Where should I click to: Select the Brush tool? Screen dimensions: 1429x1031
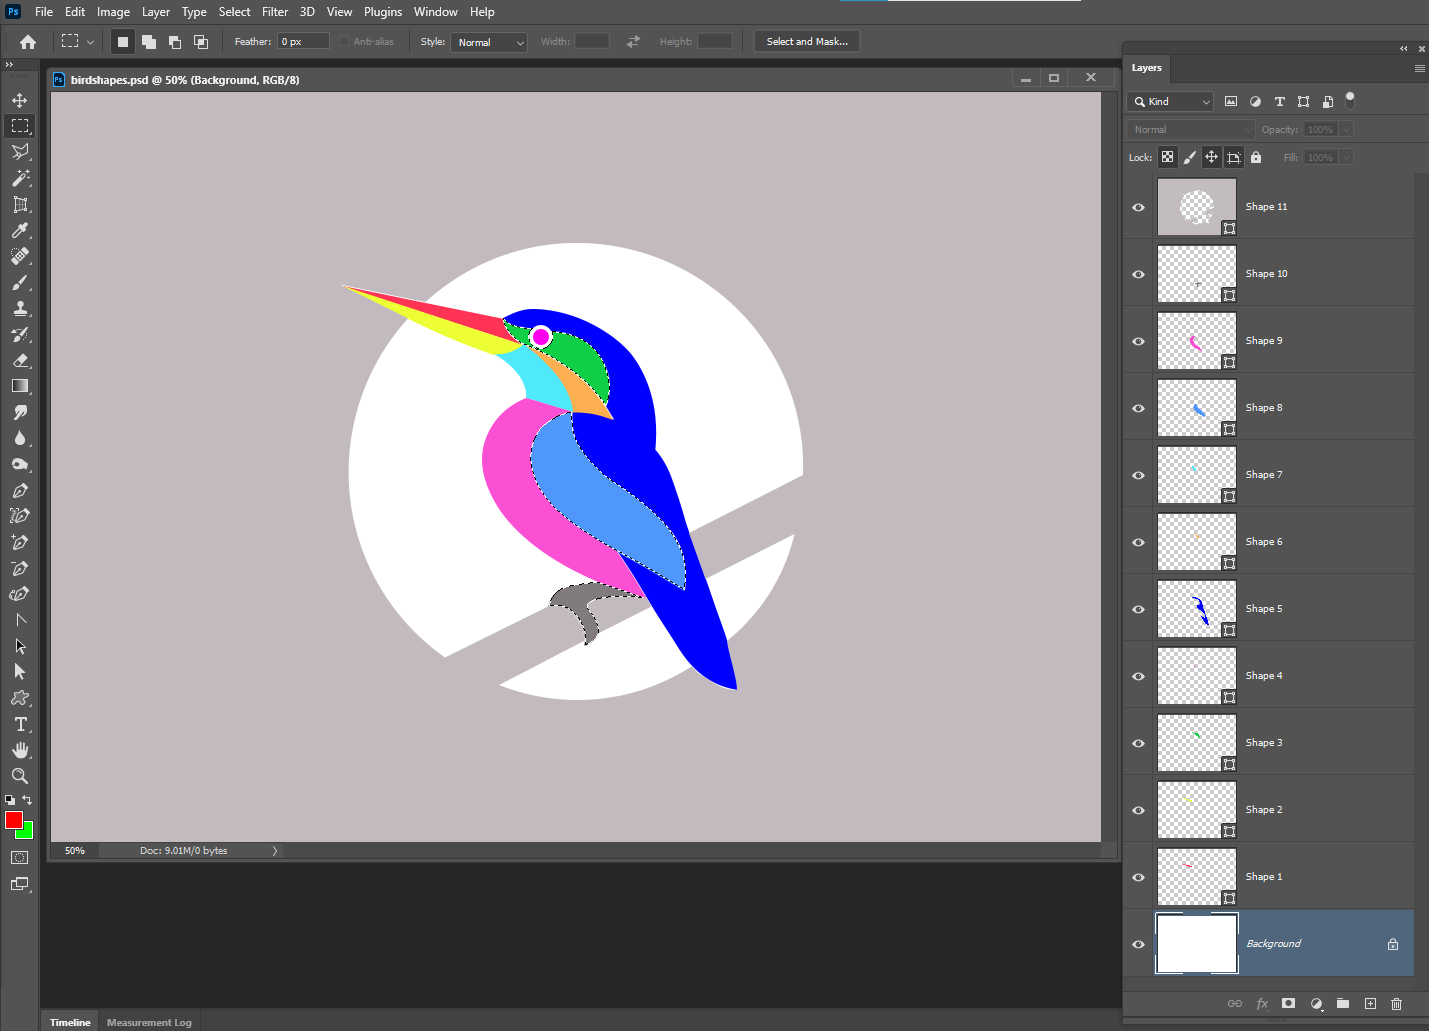tap(20, 282)
